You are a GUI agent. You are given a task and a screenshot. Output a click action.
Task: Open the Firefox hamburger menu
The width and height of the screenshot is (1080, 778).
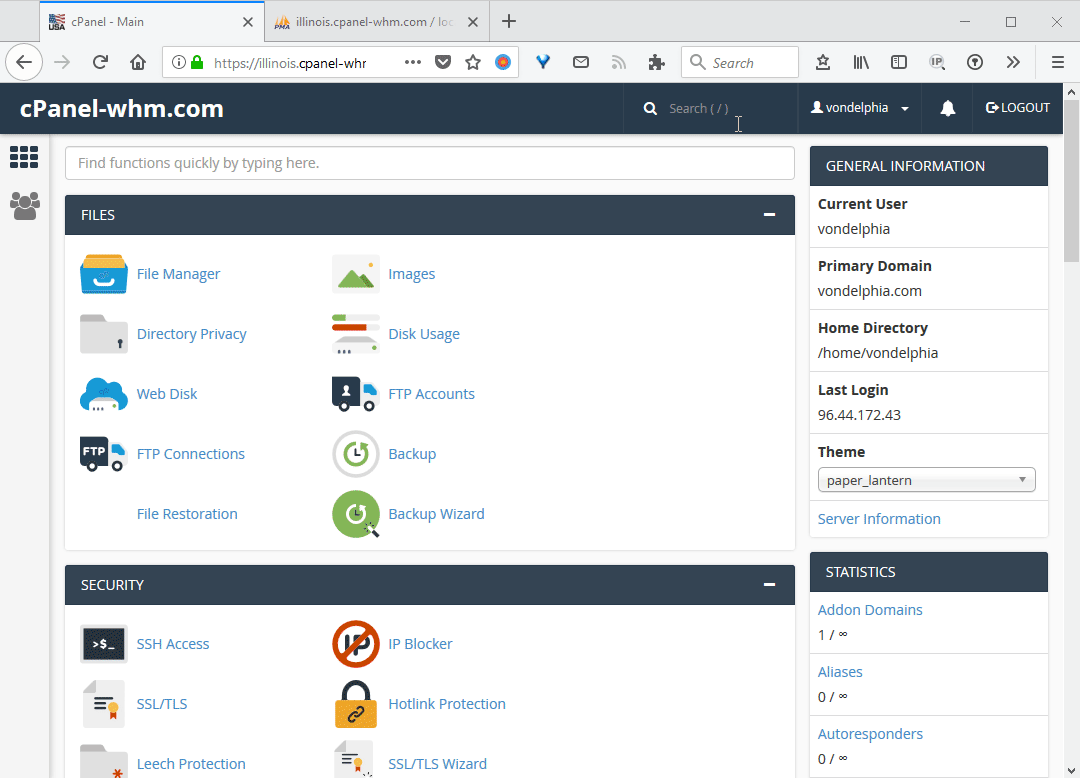[x=1058, y=63]
